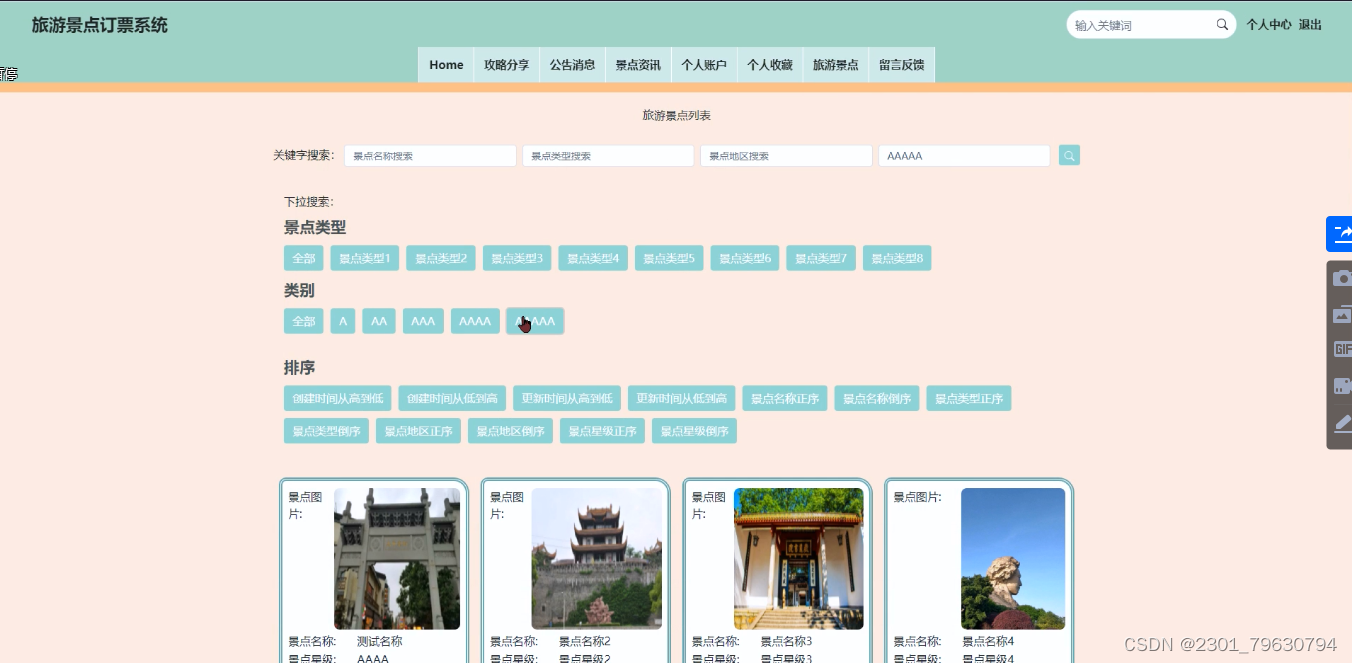Select 全部 under 景点类型
This screenshot has height=663, width=1352.
pyautogui.click(x=304, y=258)
